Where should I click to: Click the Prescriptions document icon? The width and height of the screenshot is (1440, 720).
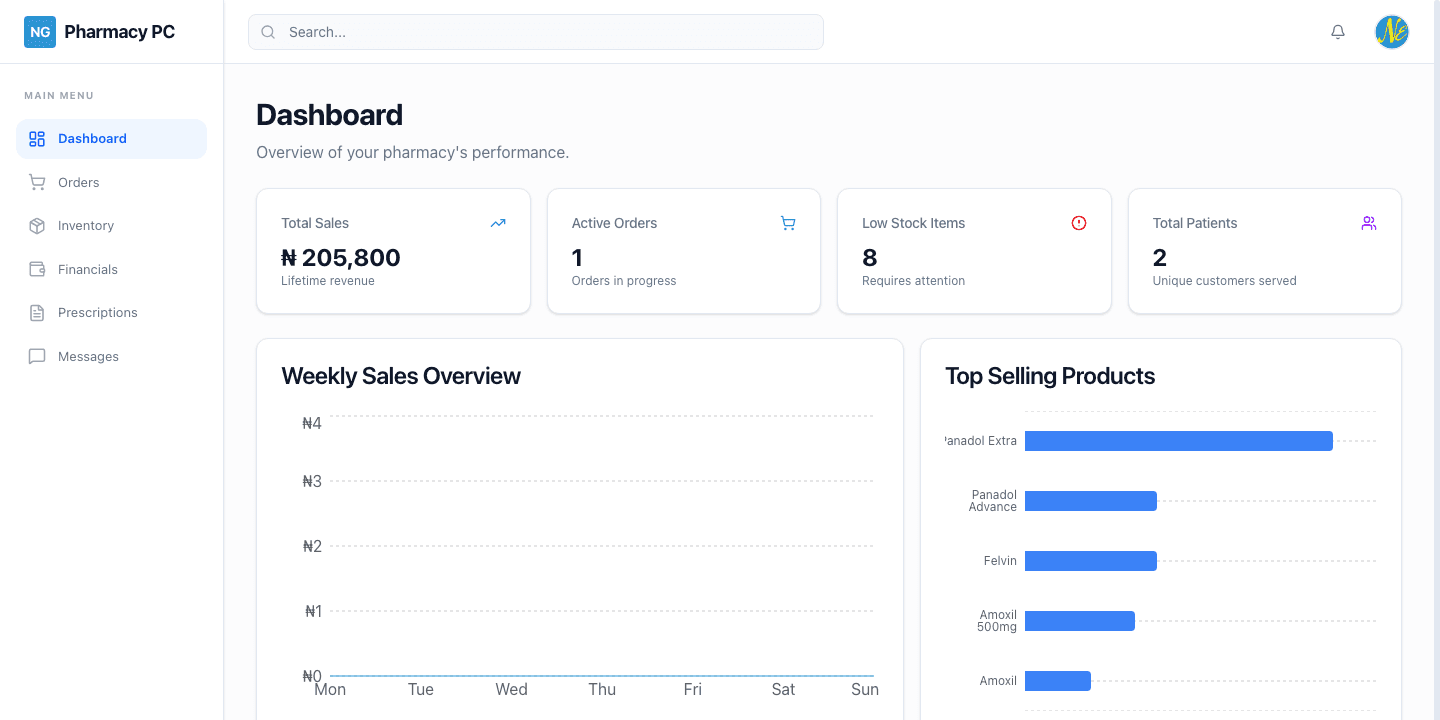pyautogui.click(x=37, y=313)
